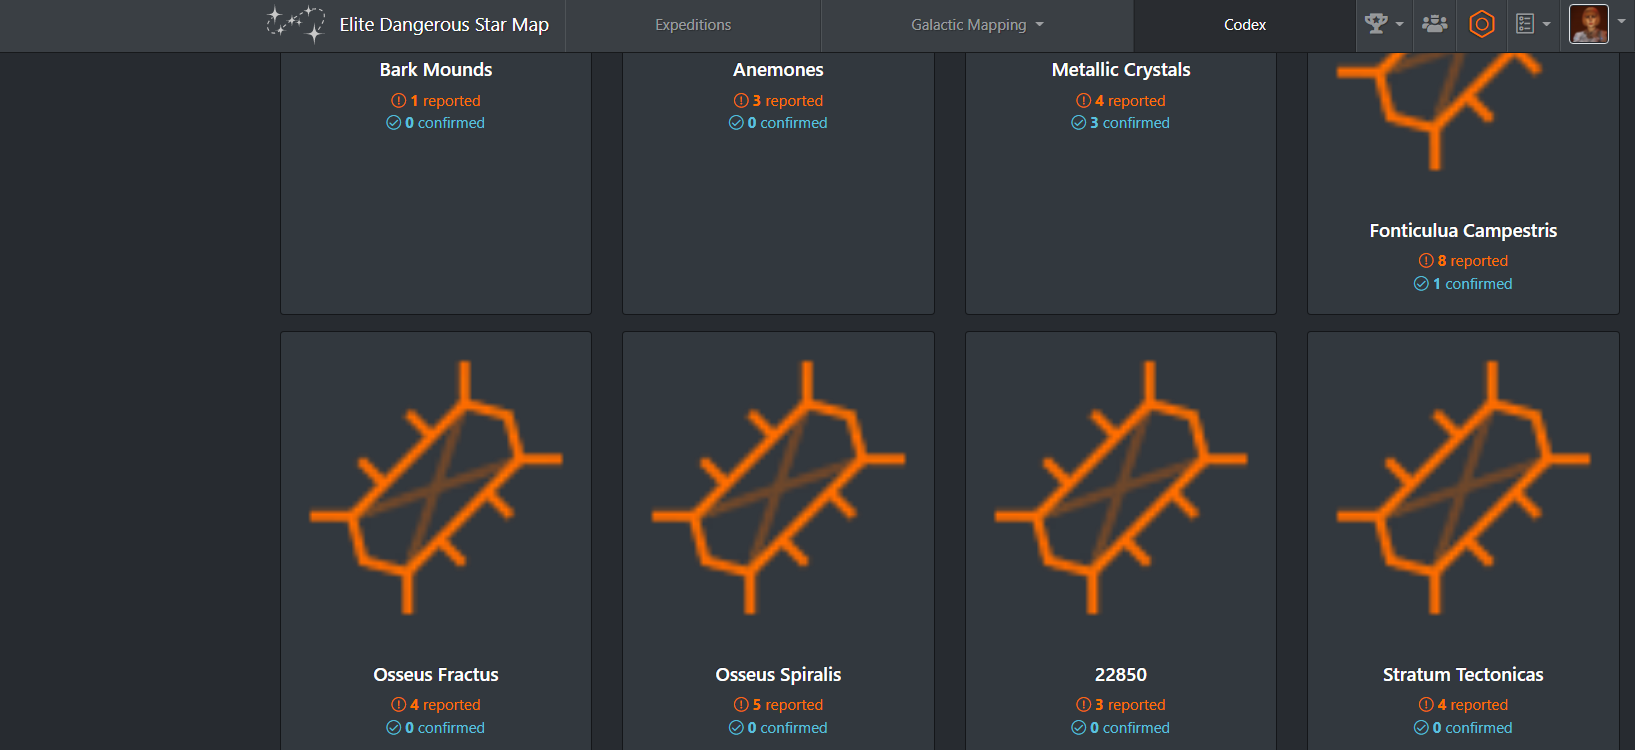Switch to the Codex tab
Image resolution: width=1635 pixels, height=750 pixels.
click(1245, 25)
